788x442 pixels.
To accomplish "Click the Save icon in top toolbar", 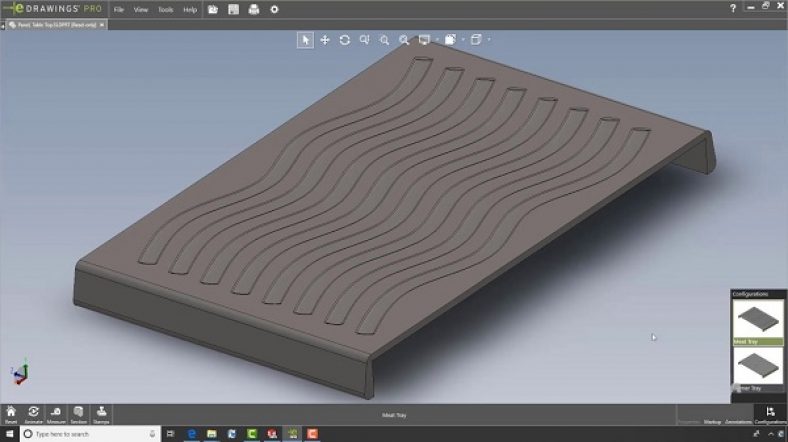I will [x=233, y=9].
